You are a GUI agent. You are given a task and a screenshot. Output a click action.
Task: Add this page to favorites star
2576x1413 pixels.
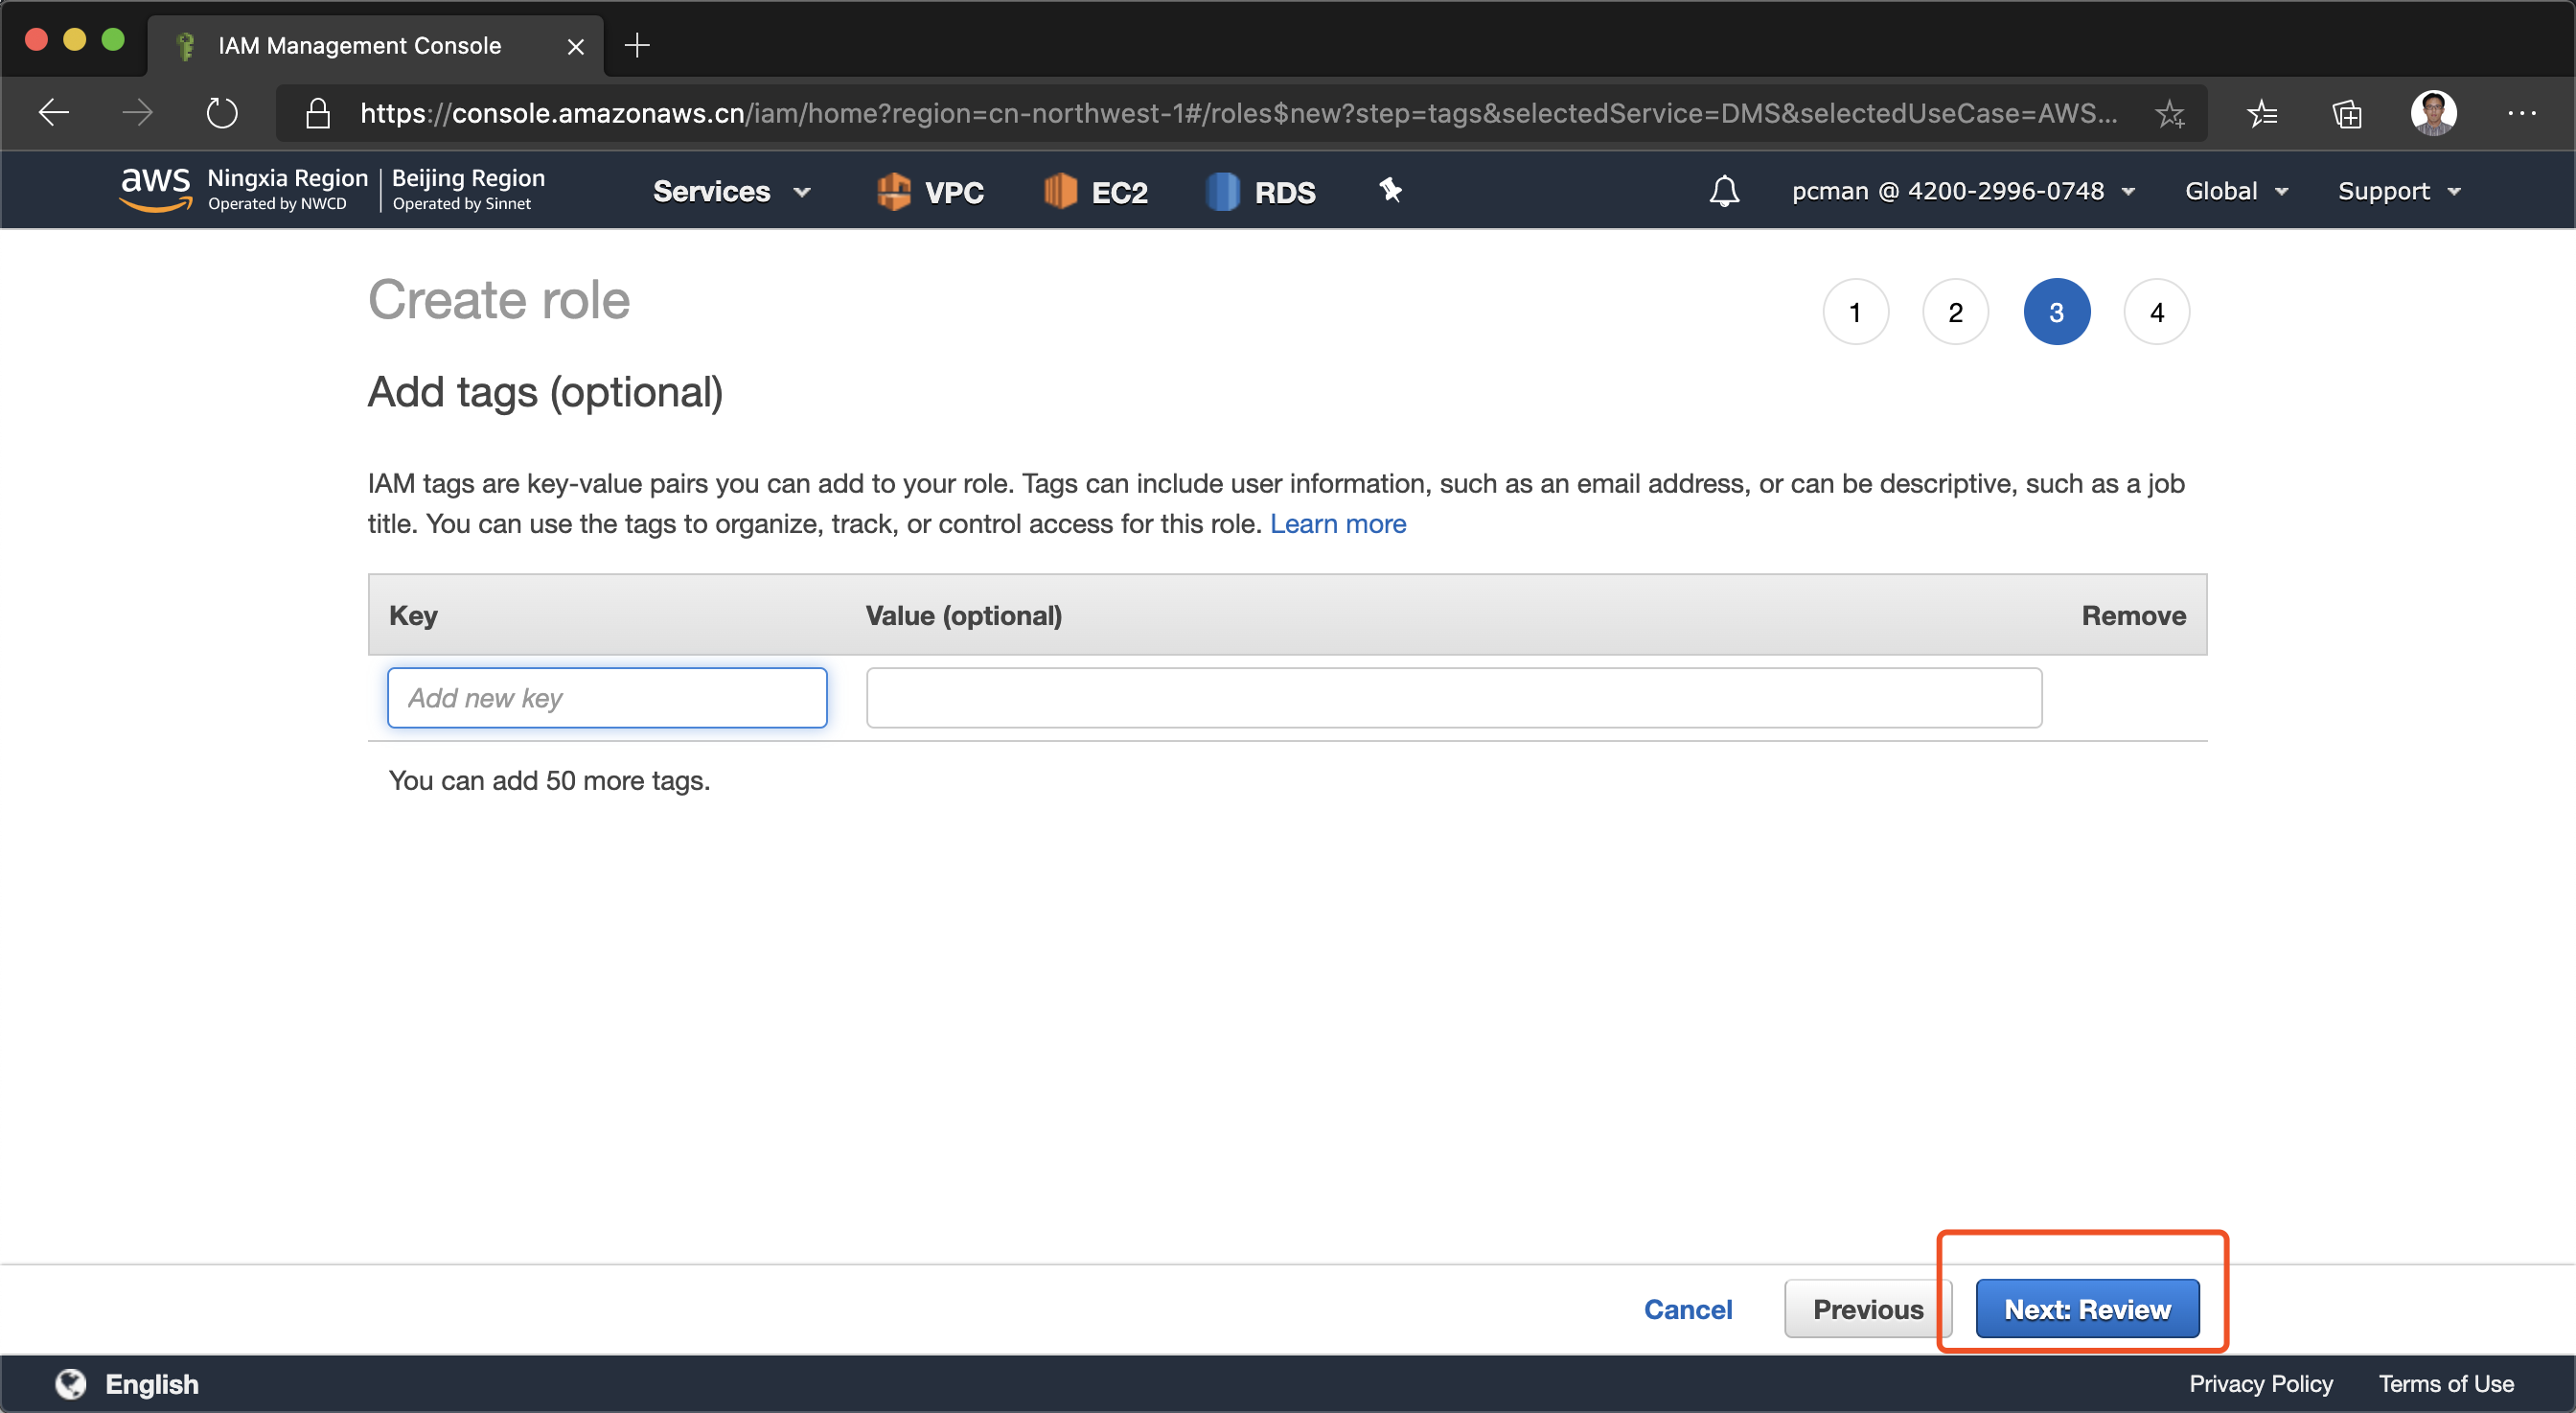click(2169, 113)
